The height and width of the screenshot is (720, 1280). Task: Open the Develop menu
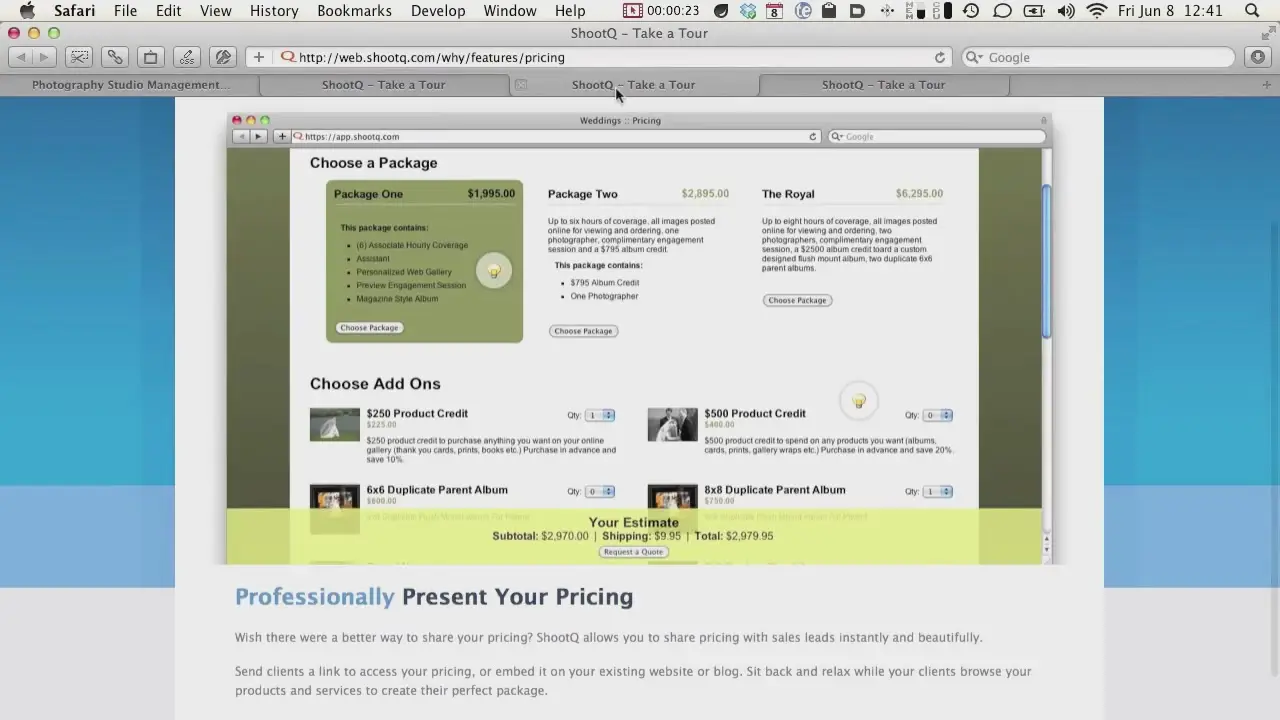click(x=438, y=11)
